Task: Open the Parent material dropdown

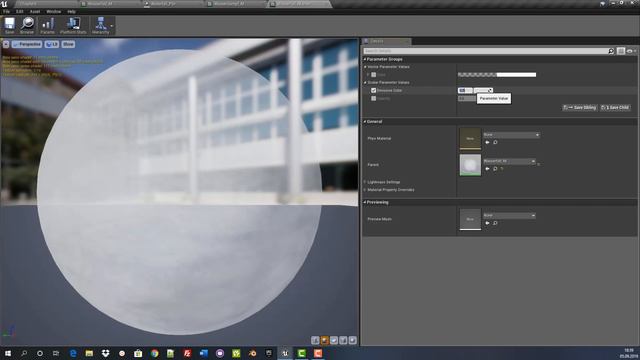Action: [x=509, y=161]
